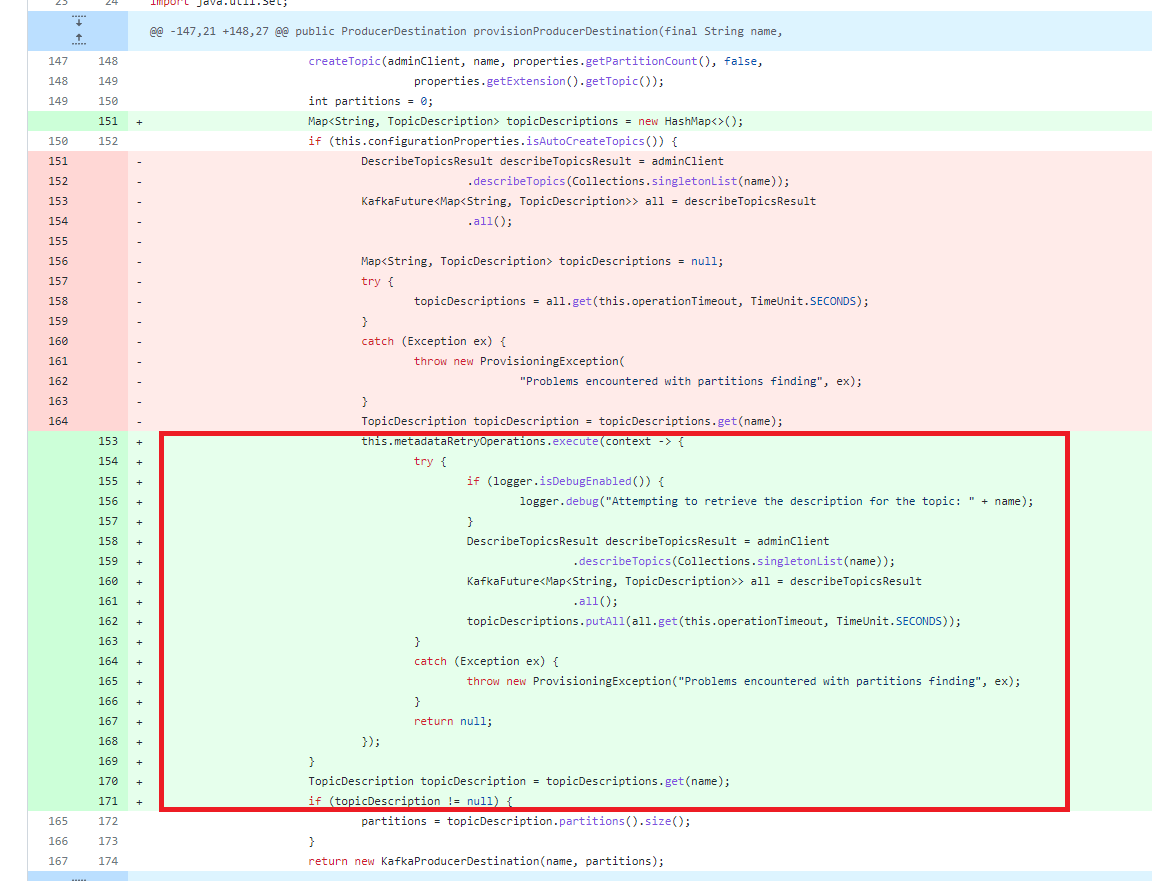
Task: Click the getTopic token on line 149
Action: (610, 81)
